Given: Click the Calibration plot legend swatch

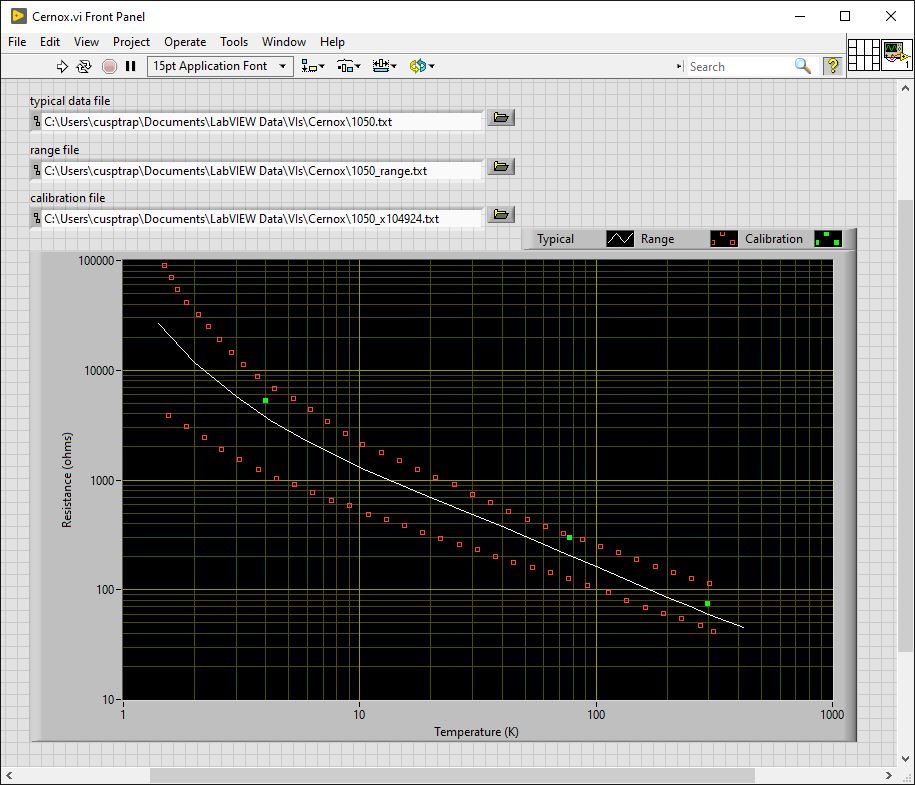Looking at the screenshot, I should (x=827, y=239).
